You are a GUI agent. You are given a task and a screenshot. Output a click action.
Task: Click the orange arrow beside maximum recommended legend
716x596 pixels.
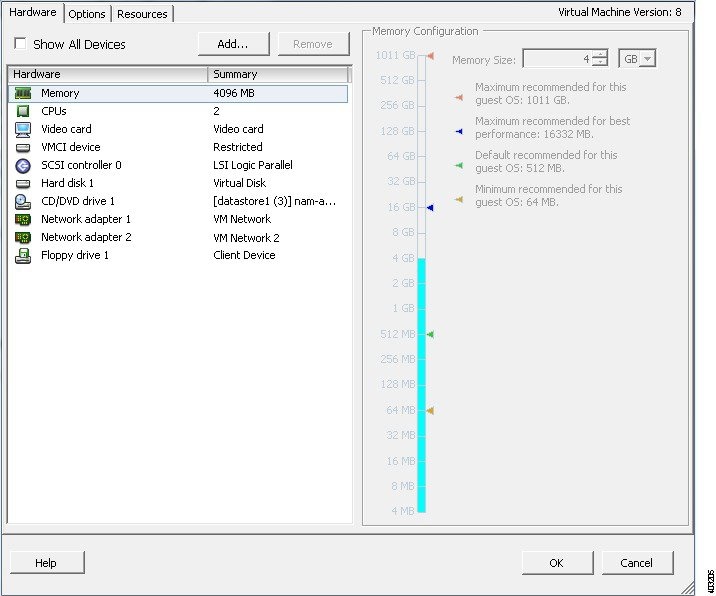(459, 97)
